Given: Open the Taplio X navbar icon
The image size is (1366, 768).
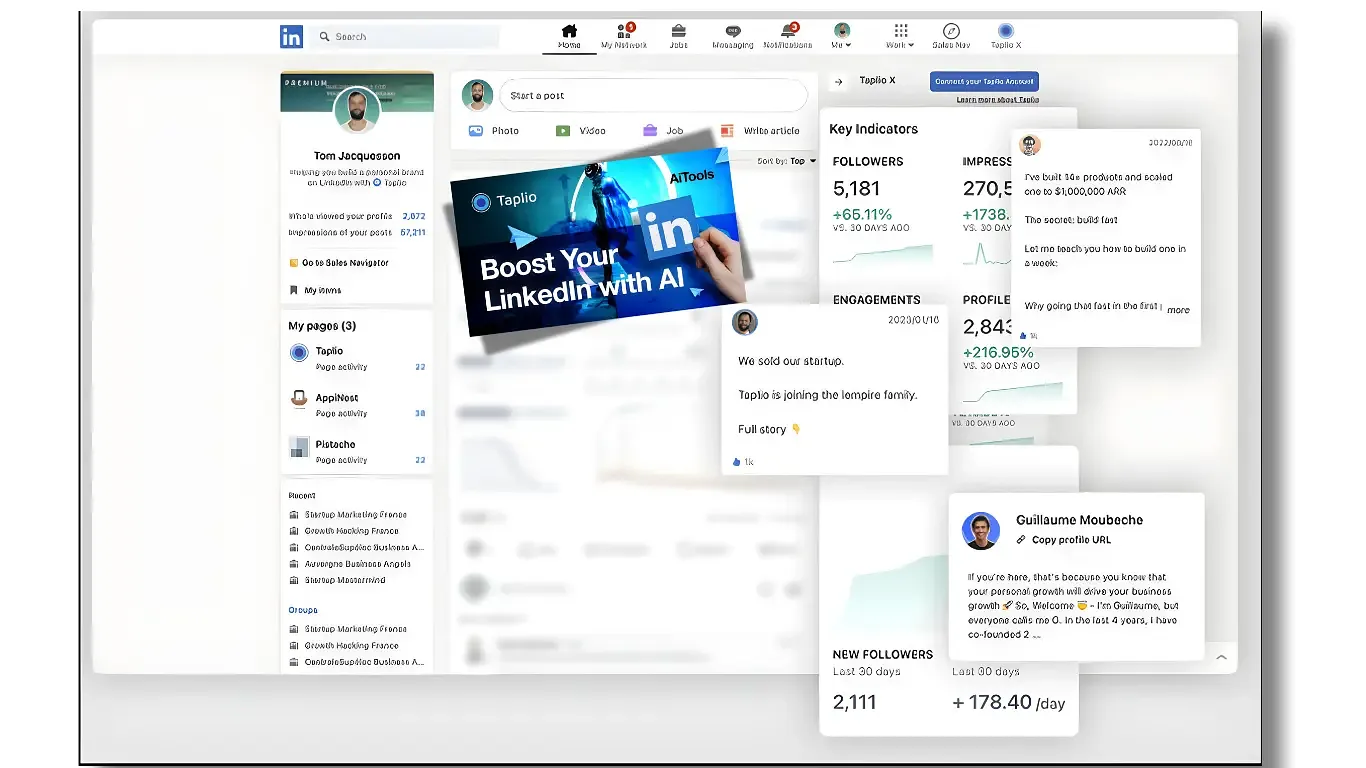Looking at the screenshot, I should click(x=1006, y=37).
